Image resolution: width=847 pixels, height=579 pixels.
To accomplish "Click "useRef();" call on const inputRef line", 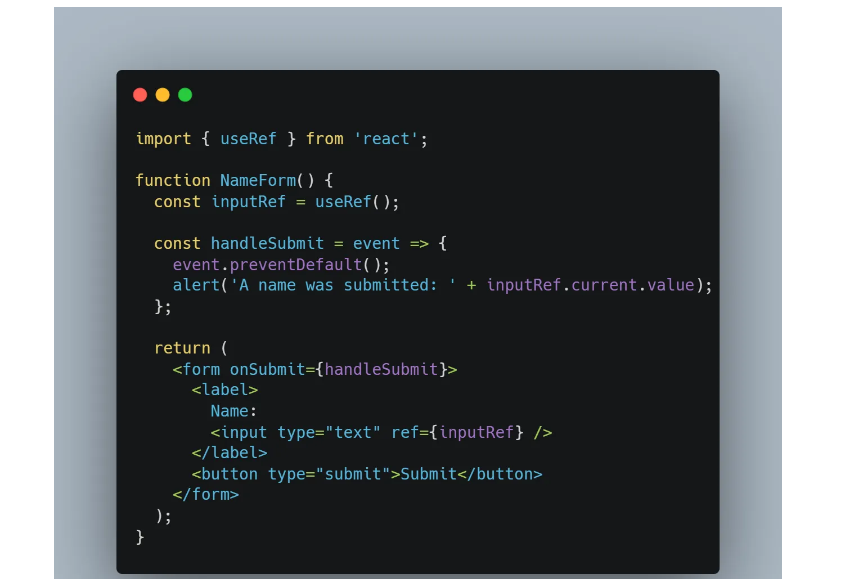I will [357, 202].
